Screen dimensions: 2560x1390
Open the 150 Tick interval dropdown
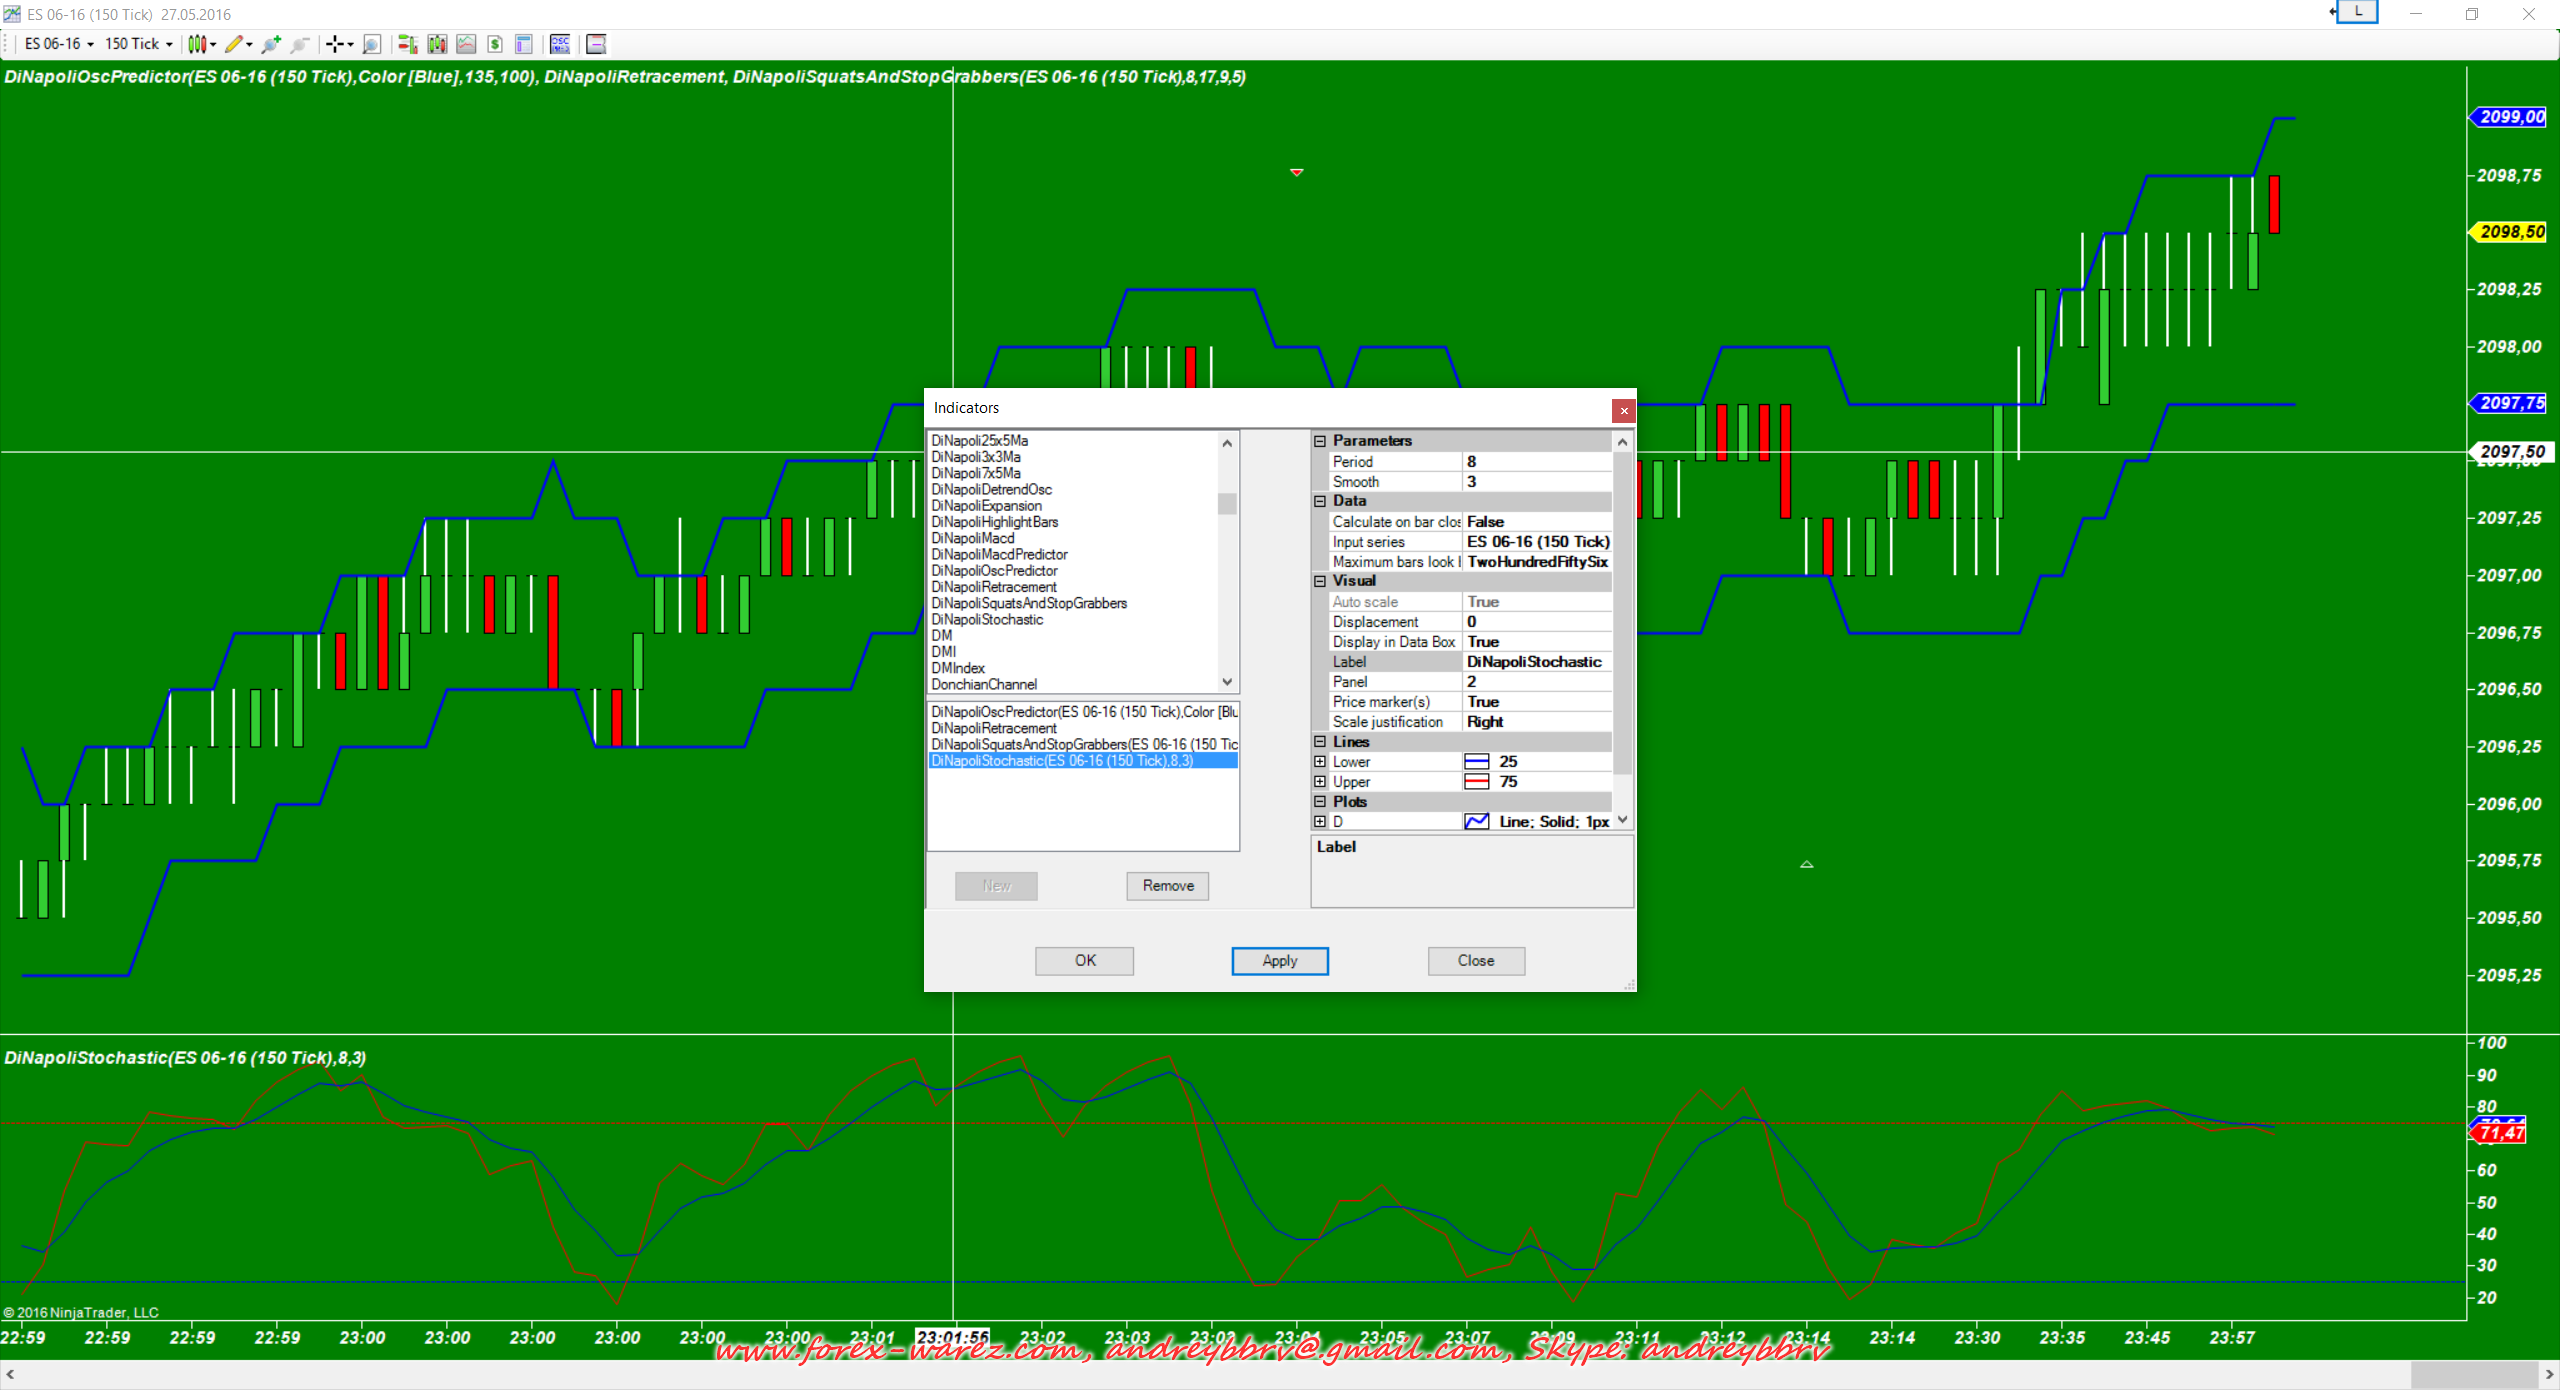138,44
